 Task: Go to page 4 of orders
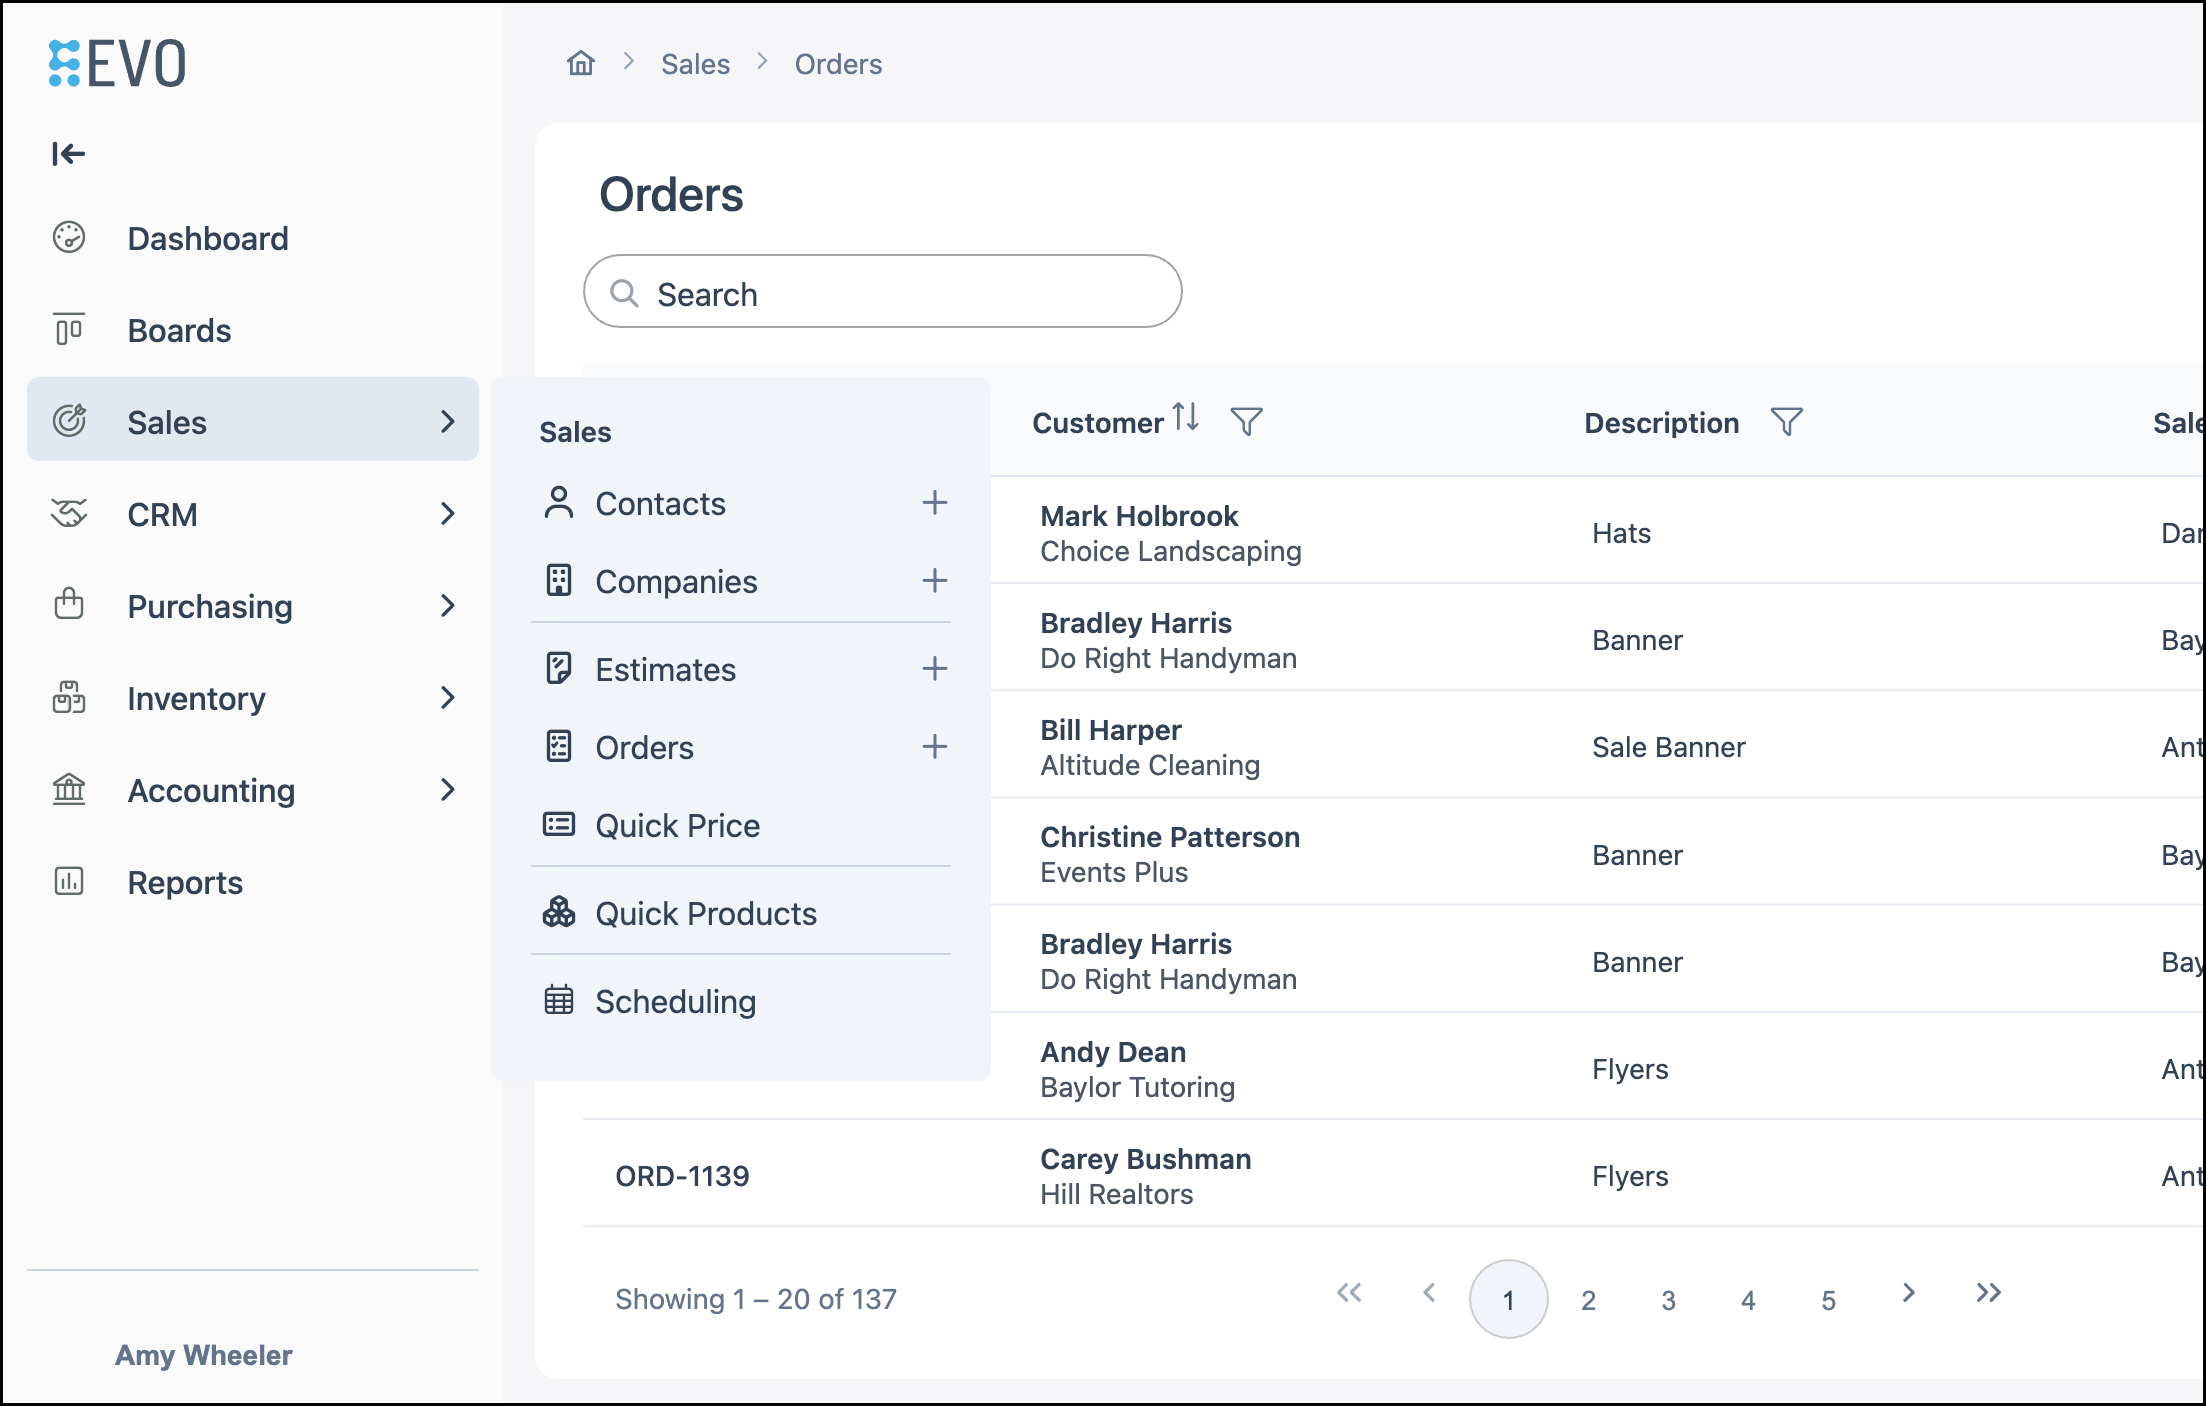pyautogui.click(x=1748, y=1299)
